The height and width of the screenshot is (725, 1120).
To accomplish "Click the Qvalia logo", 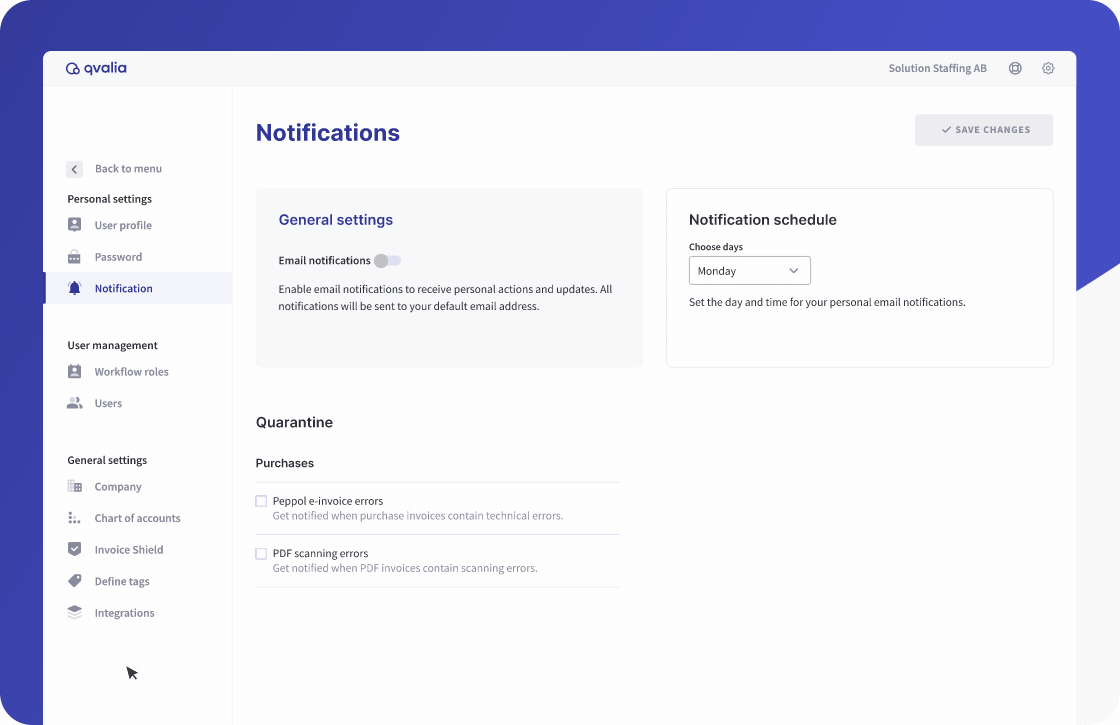I will click(96, 68).
